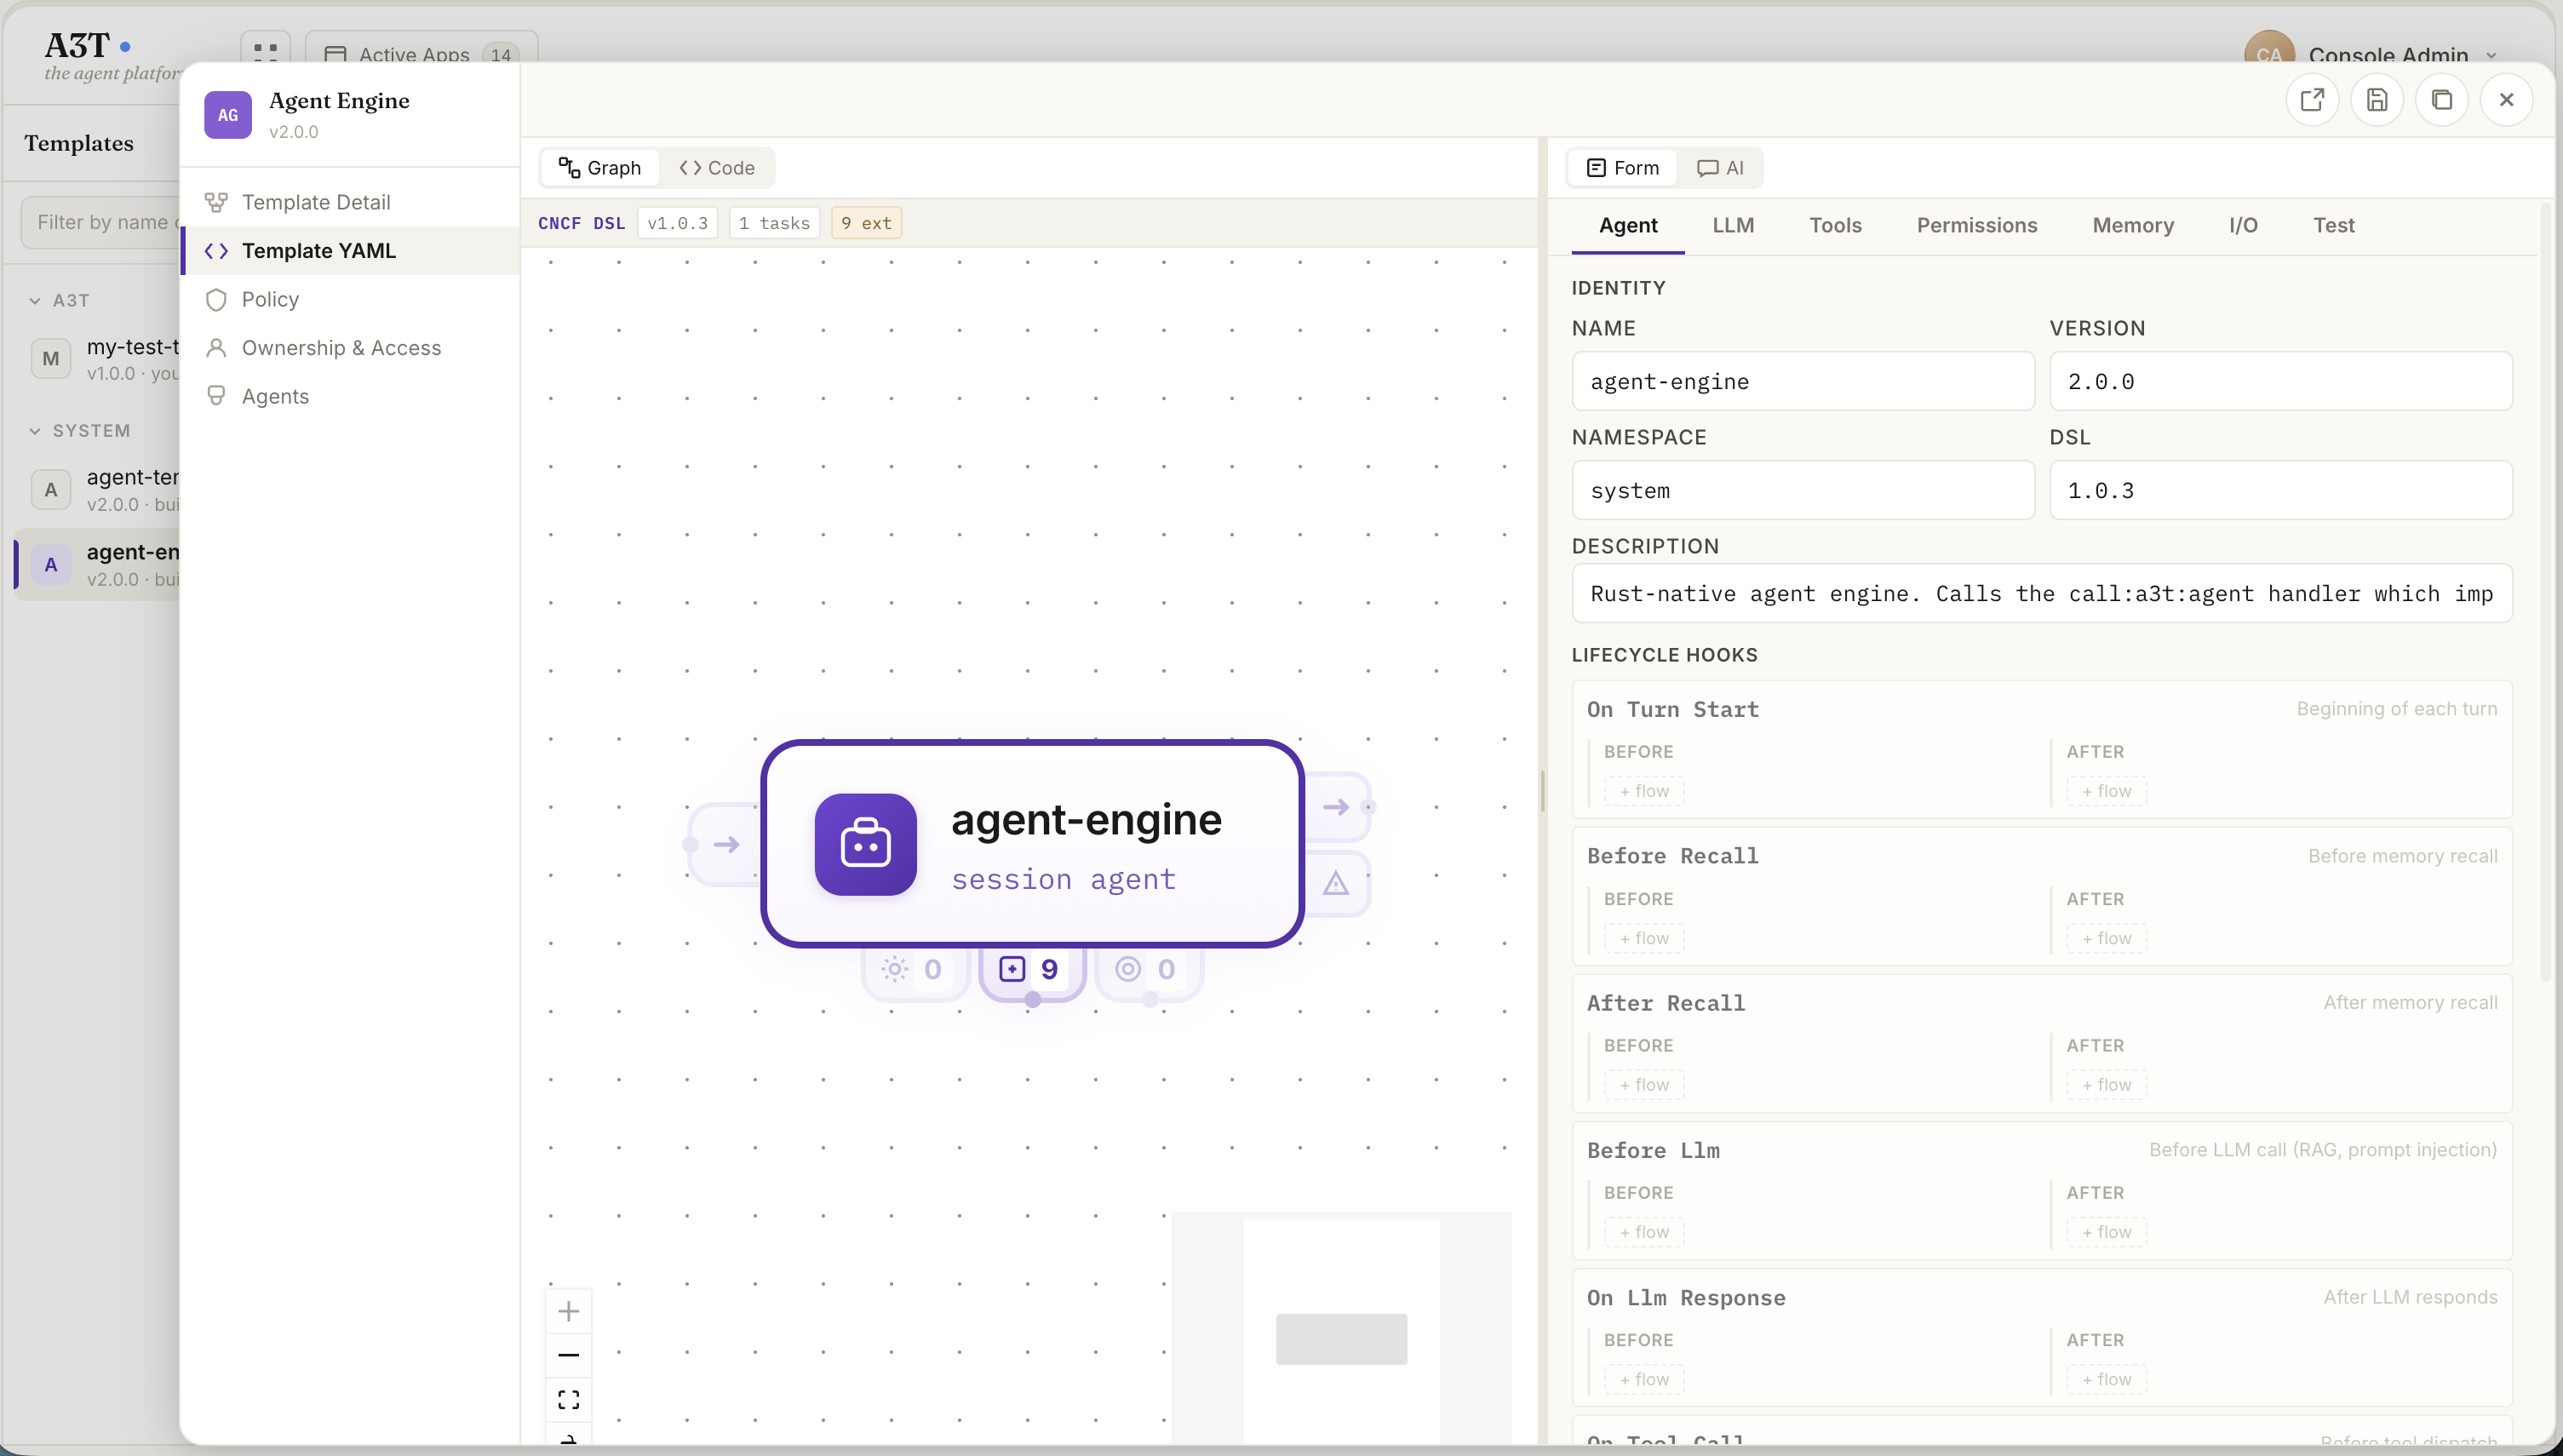Click the zoom in canvas button

(x=569, y=1311)
